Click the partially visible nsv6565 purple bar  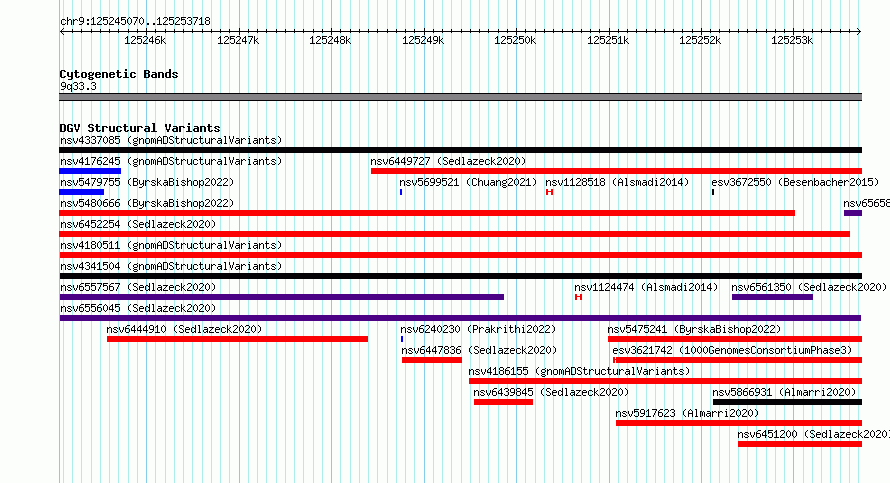coord(853,213)
